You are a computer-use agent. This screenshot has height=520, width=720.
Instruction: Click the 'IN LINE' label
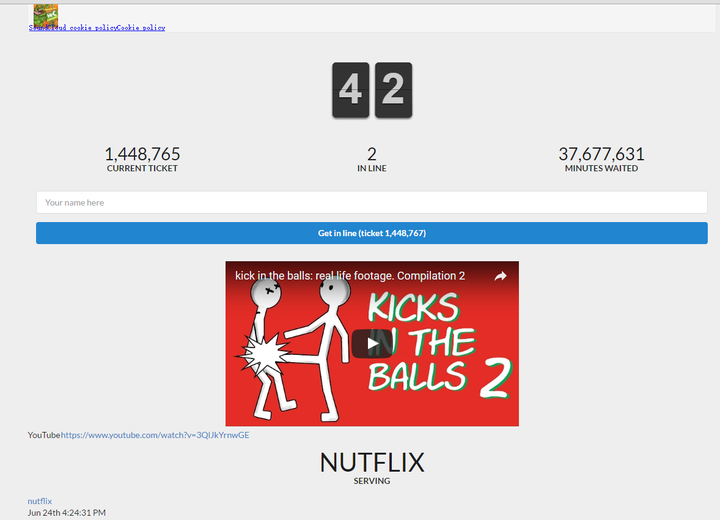[x=372, y=169]
